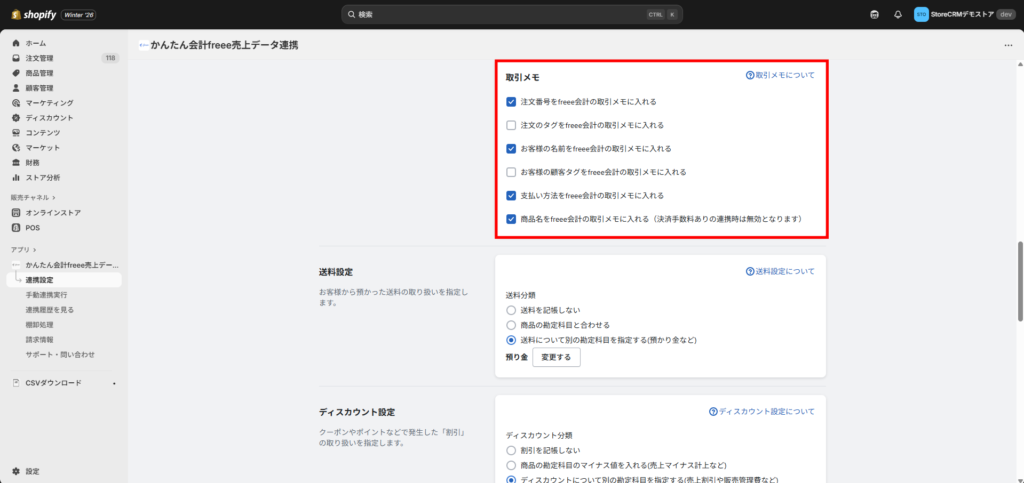Click the StoreCRM store avatar
The height and width of the screenshot is (483, 1024).
pos(921,14)
